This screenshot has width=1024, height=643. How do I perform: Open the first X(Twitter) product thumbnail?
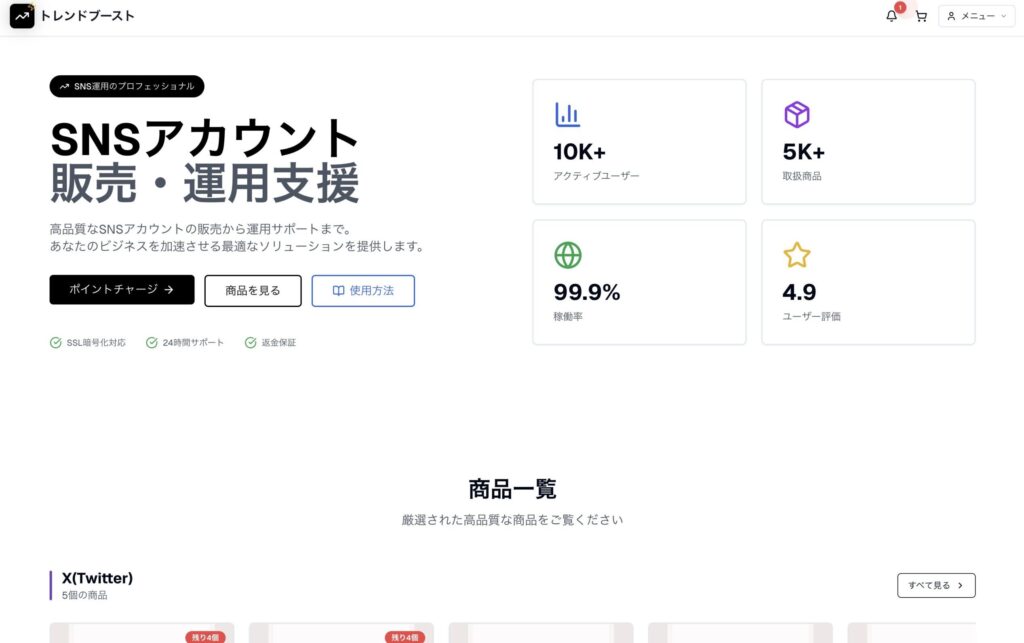141,633
